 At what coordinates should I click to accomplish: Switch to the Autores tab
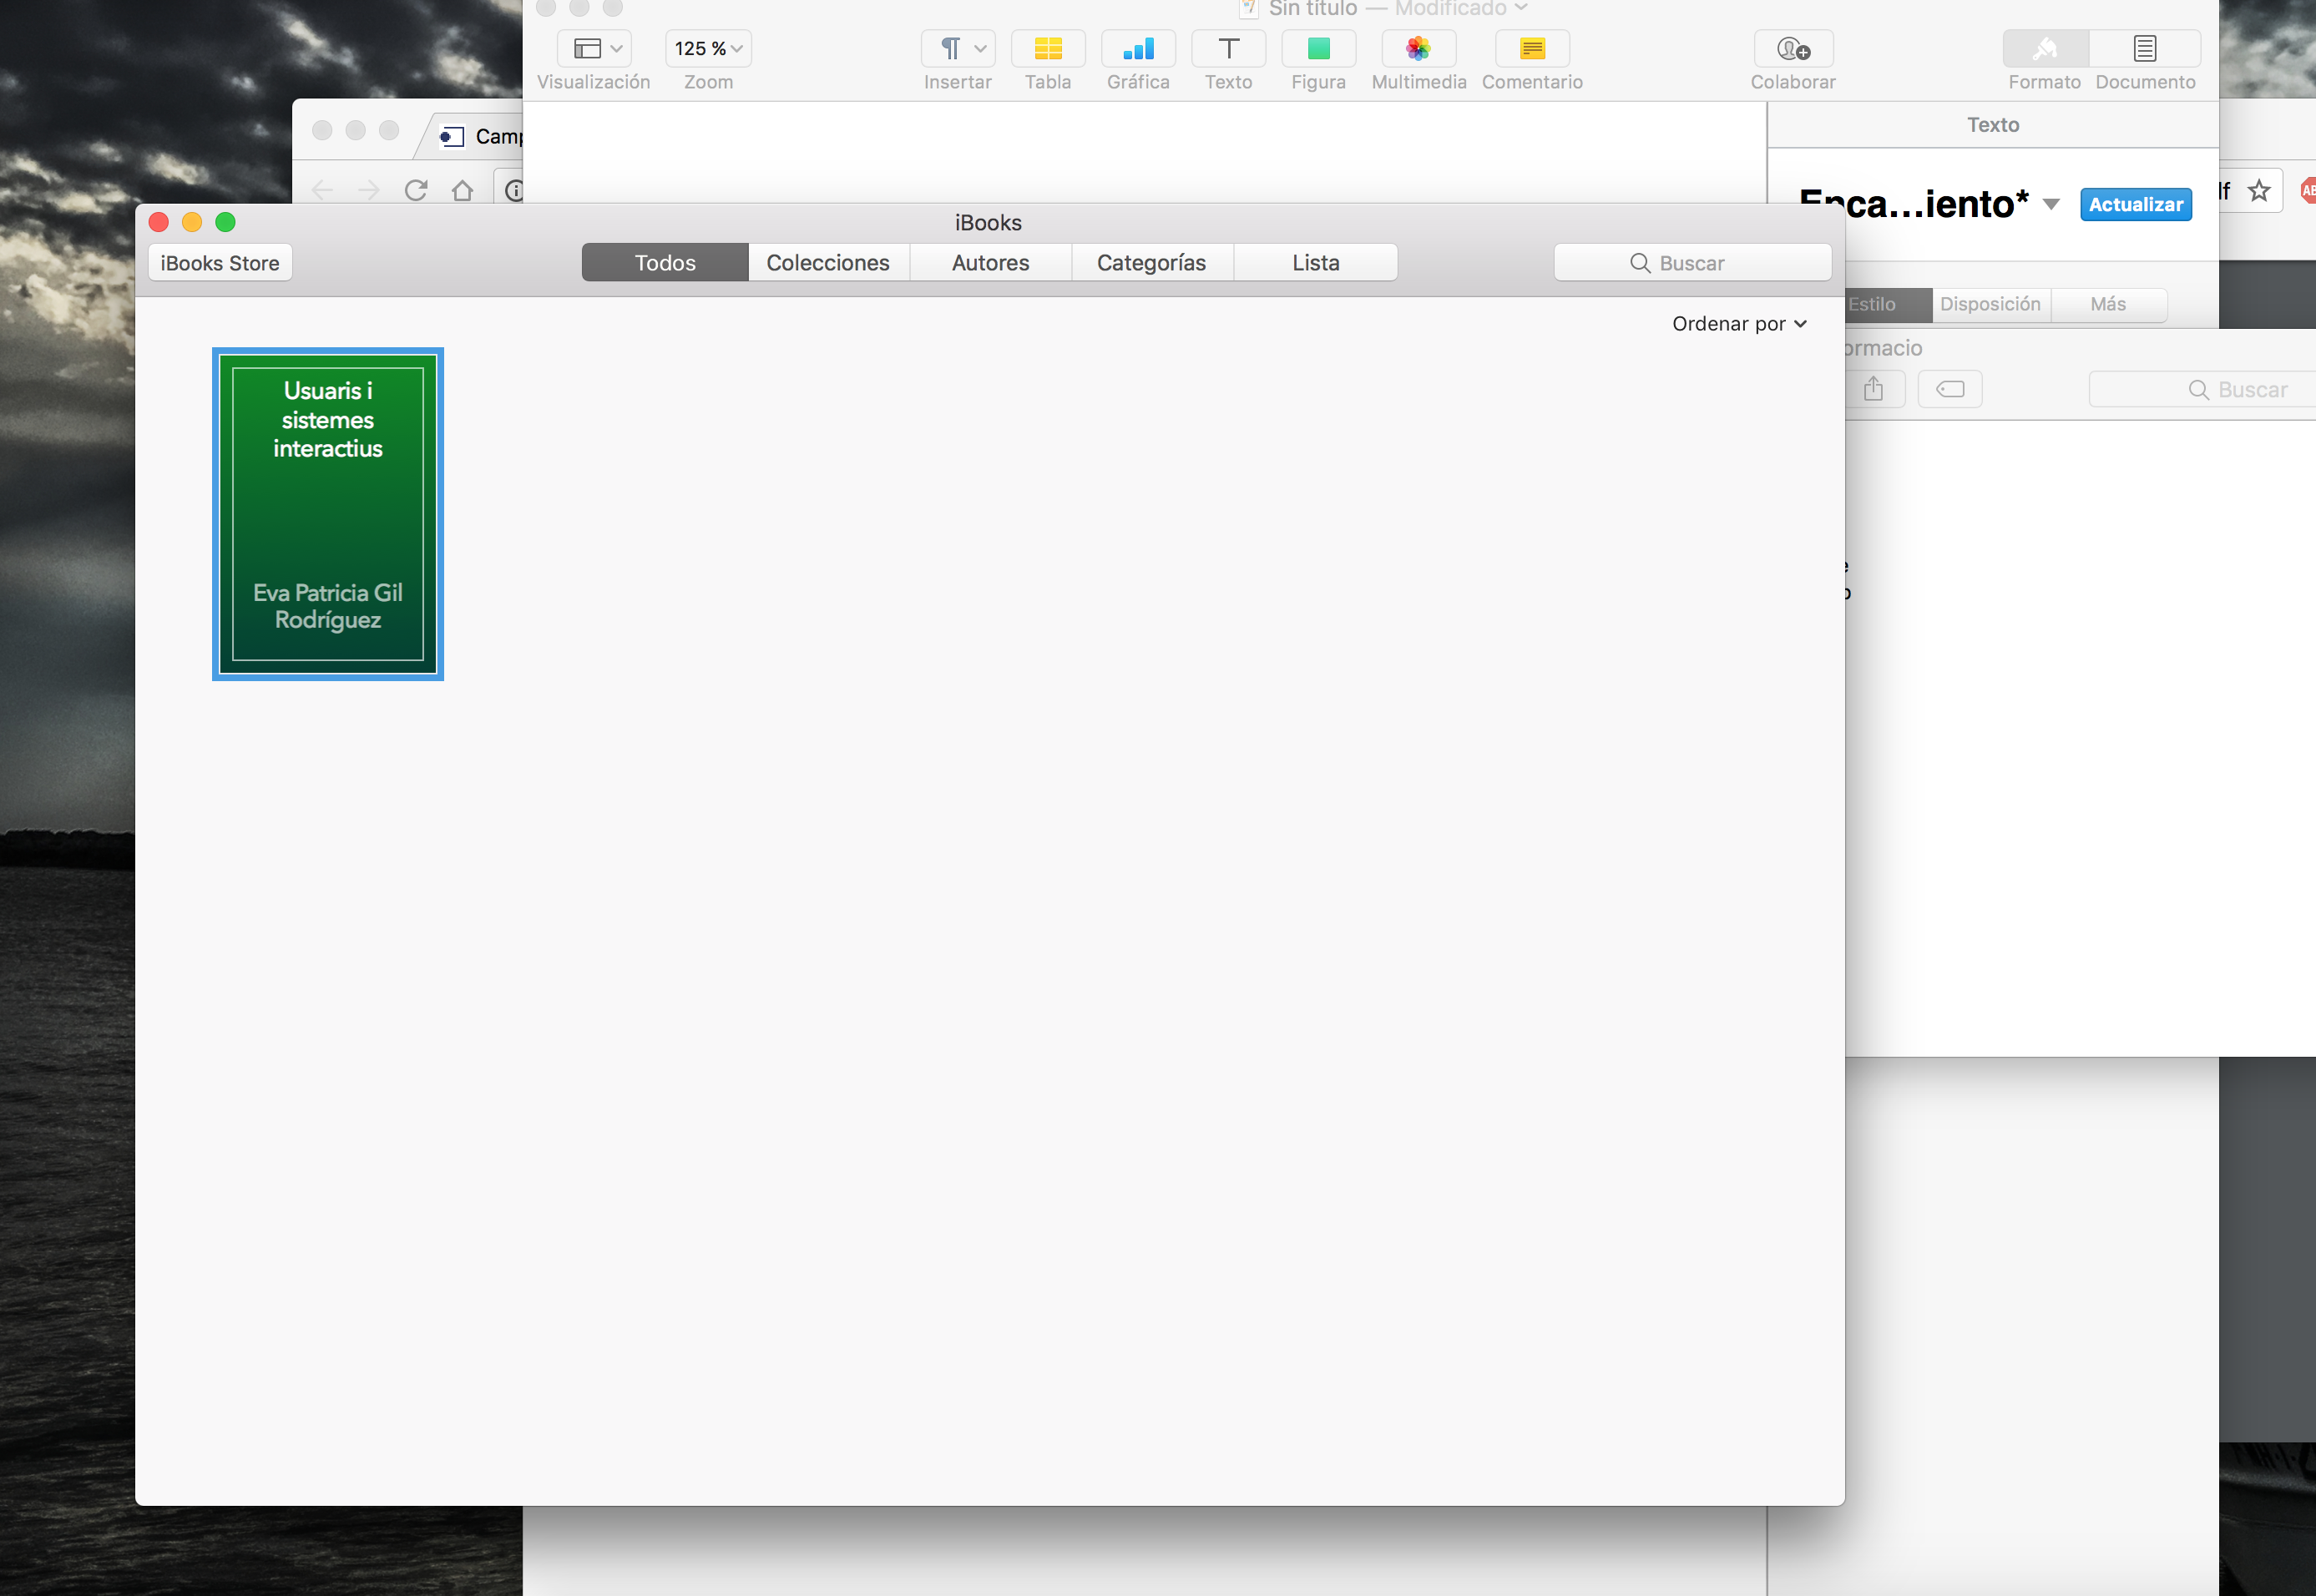pos(990,263)
